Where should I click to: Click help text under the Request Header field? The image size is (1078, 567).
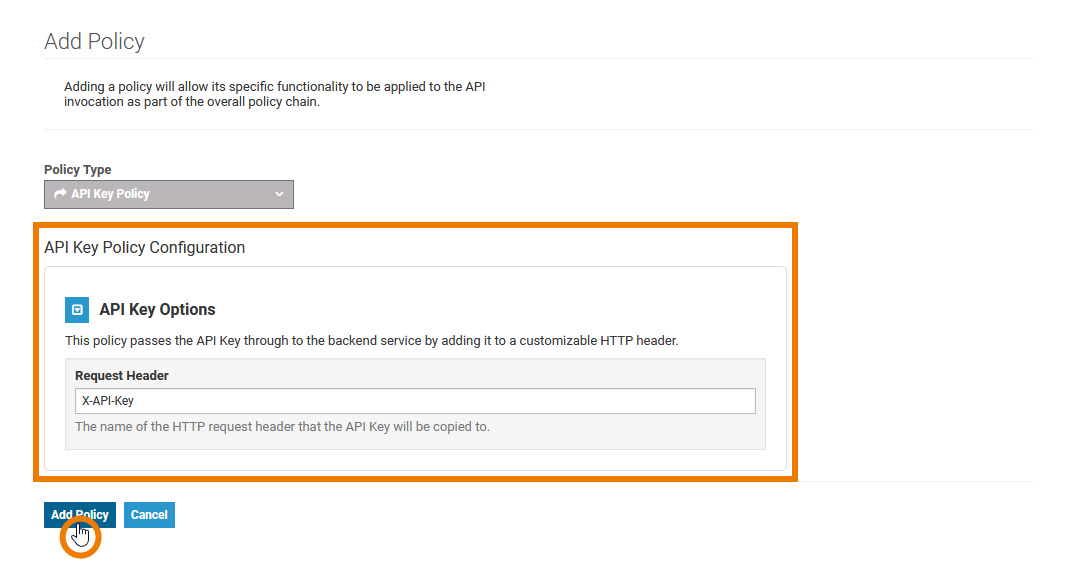coord(282,427)
